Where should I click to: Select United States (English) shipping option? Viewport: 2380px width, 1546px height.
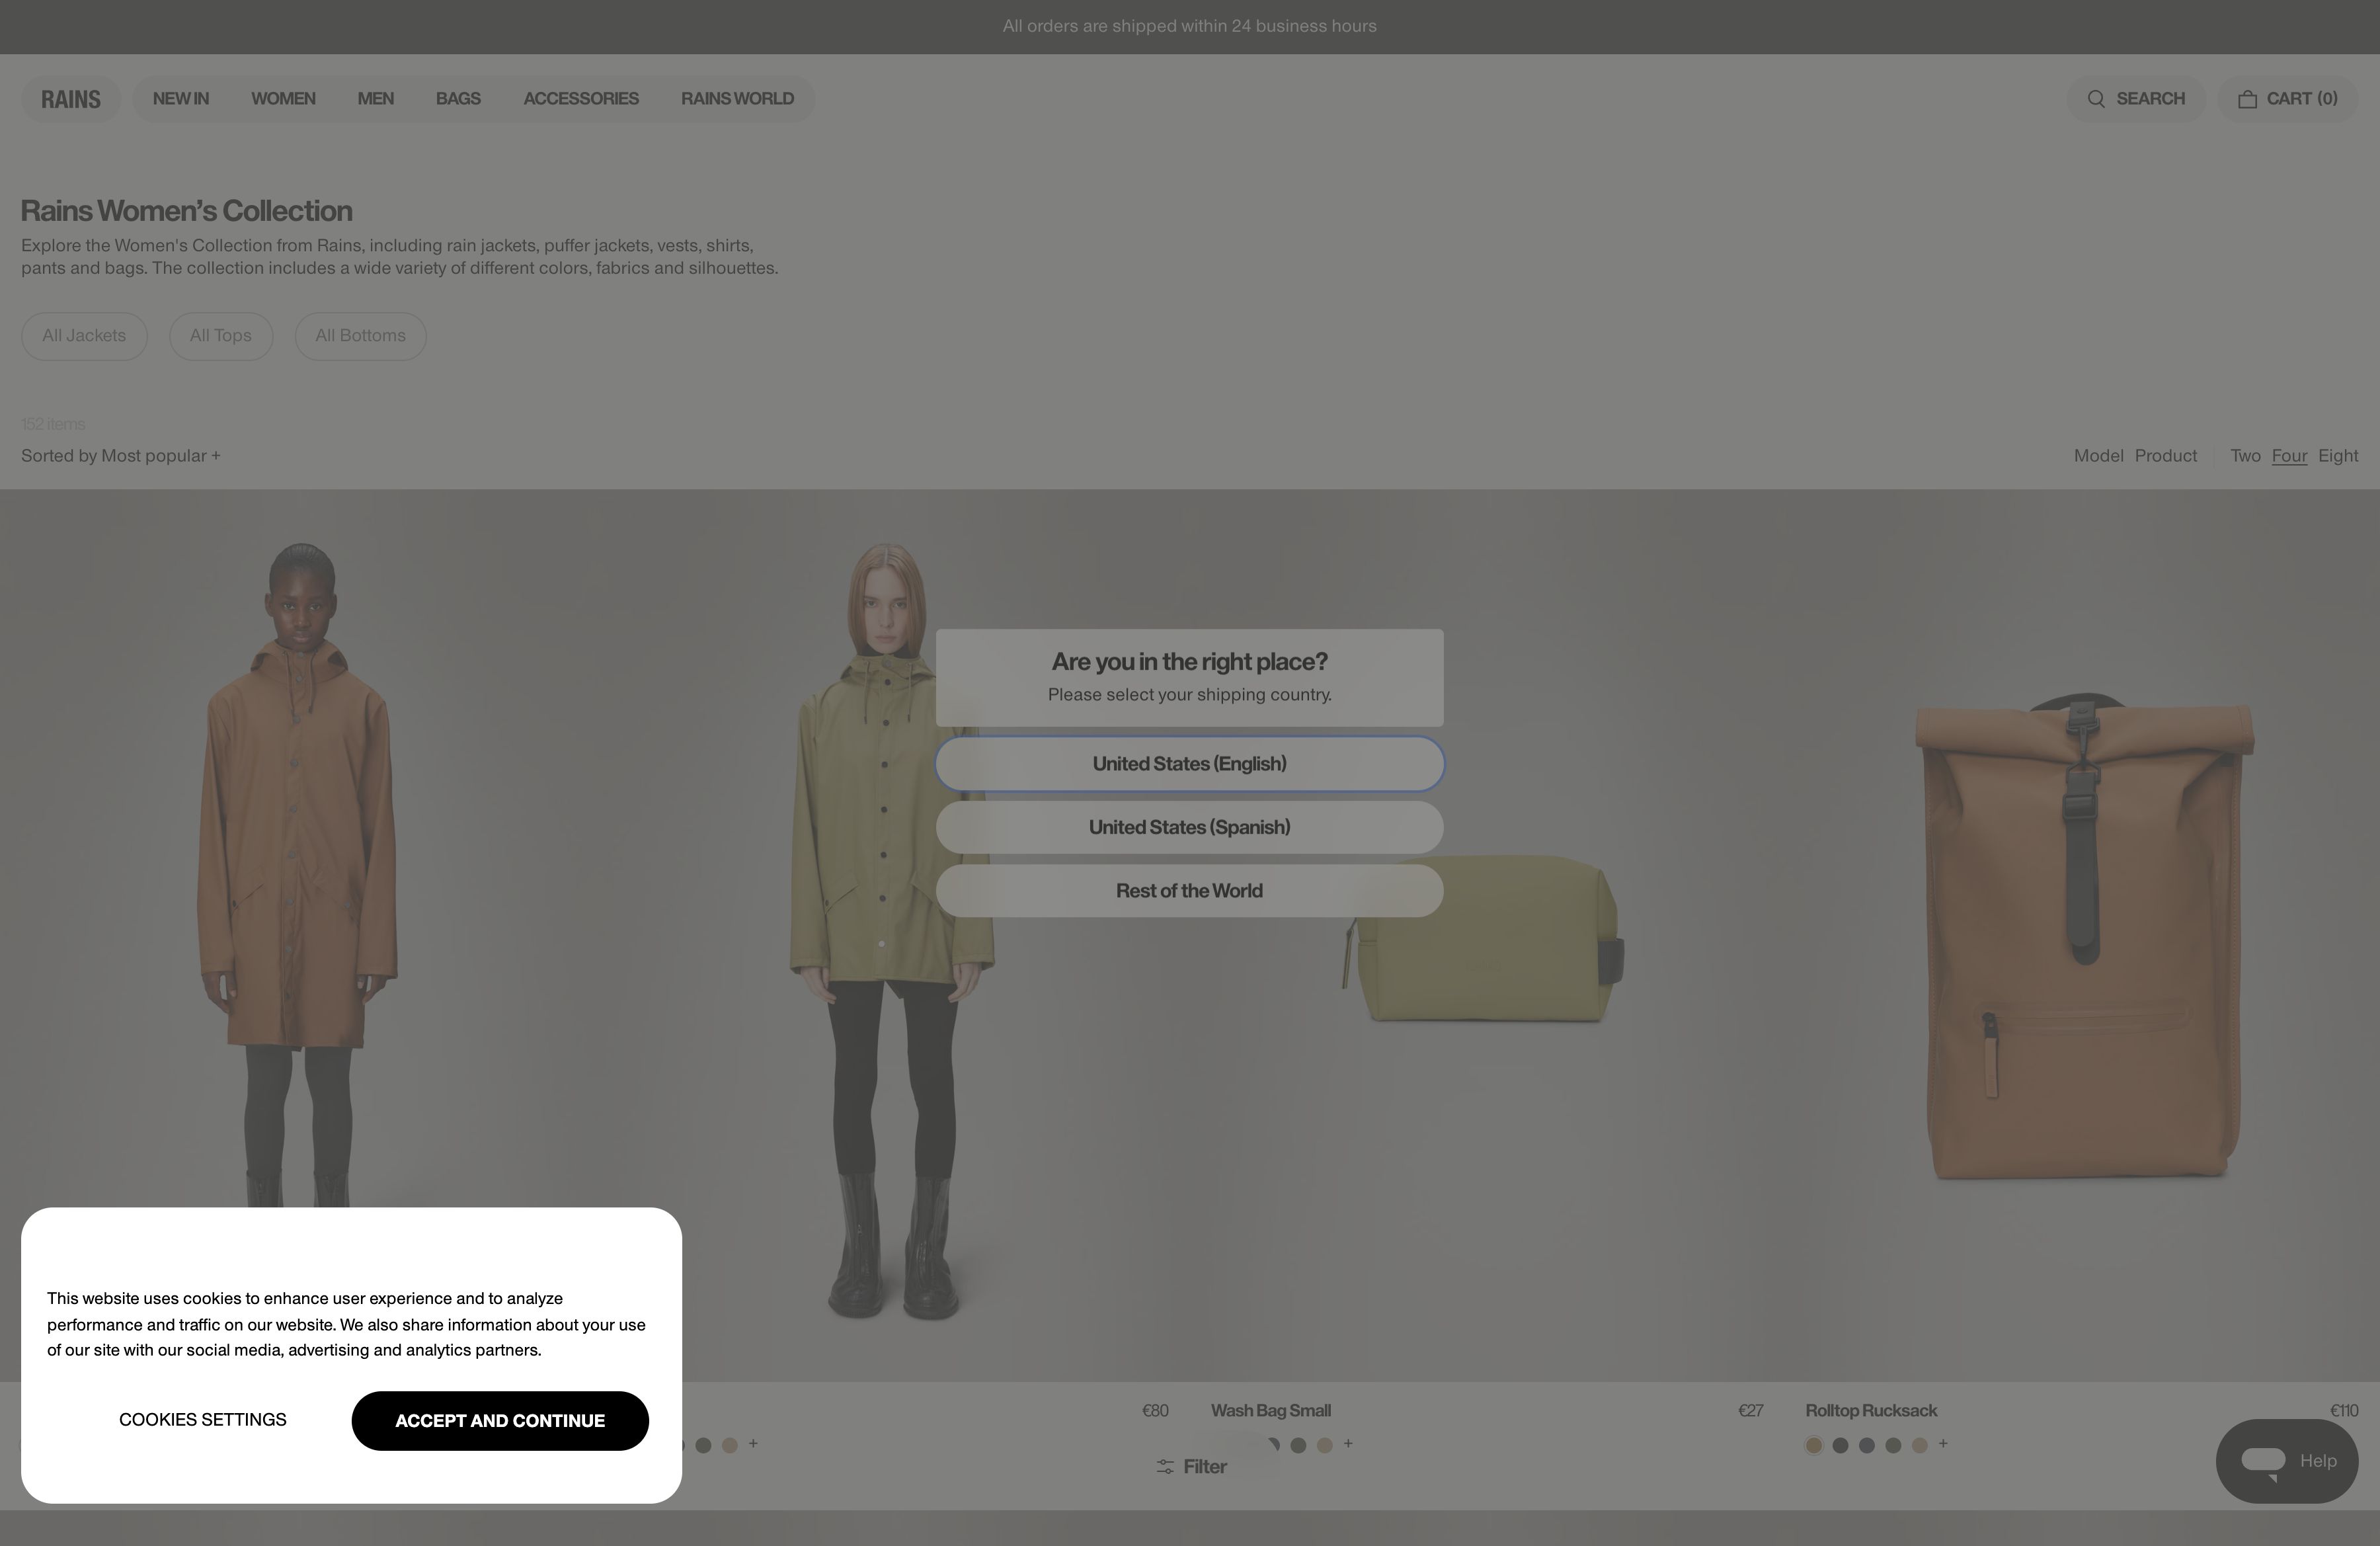tap(1189, 764)
